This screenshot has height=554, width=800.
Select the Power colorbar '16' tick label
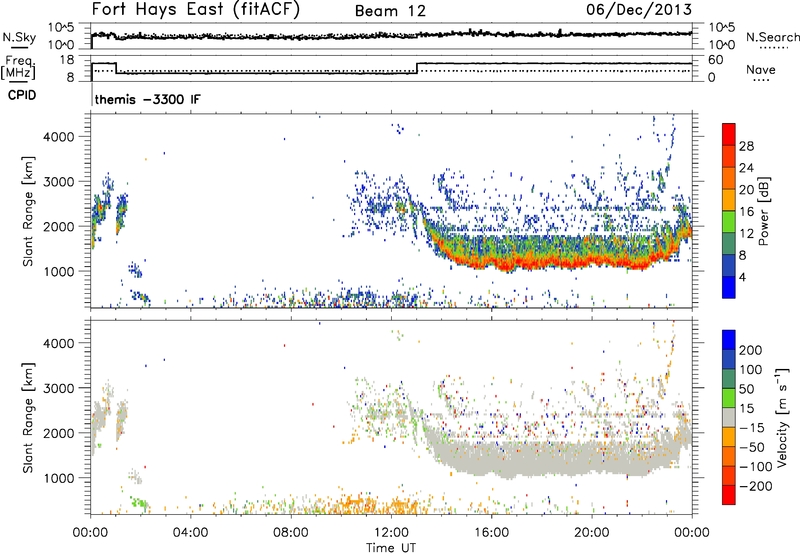coord(746,212)
